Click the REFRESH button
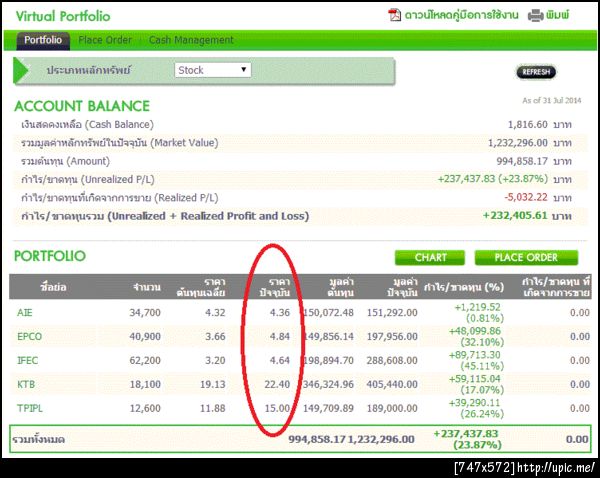 [x=536, y=72]
